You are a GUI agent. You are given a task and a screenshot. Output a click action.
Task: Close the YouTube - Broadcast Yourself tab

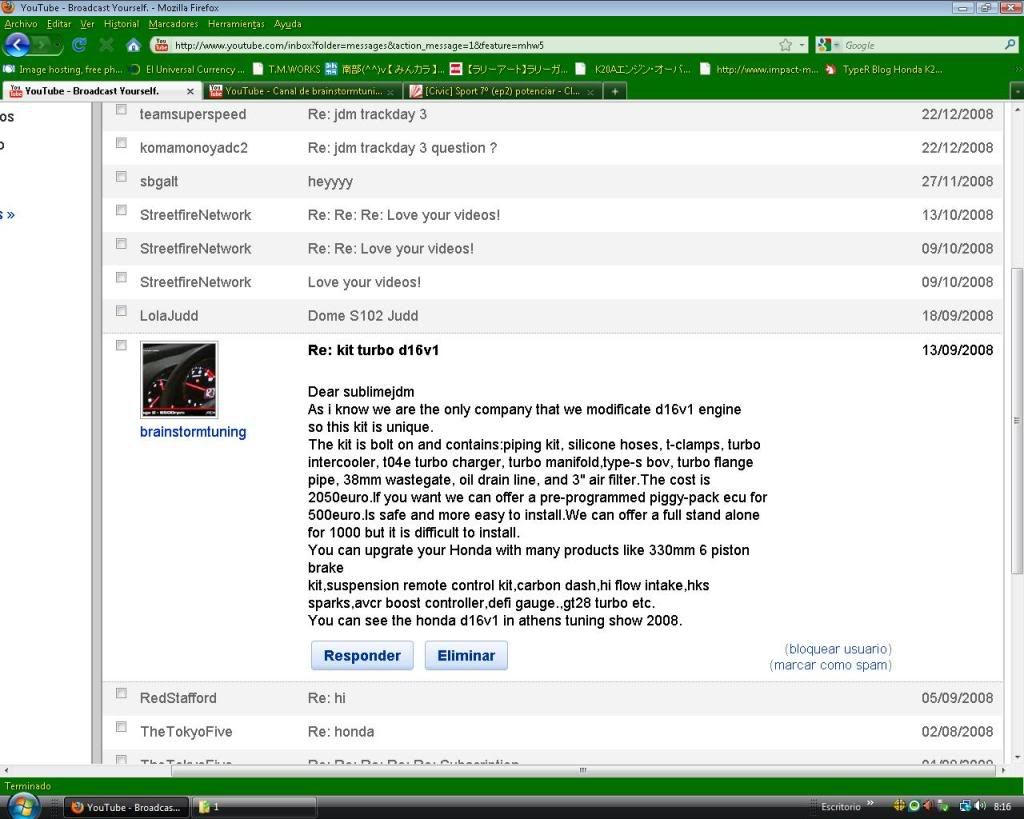(x=190, y=91)
